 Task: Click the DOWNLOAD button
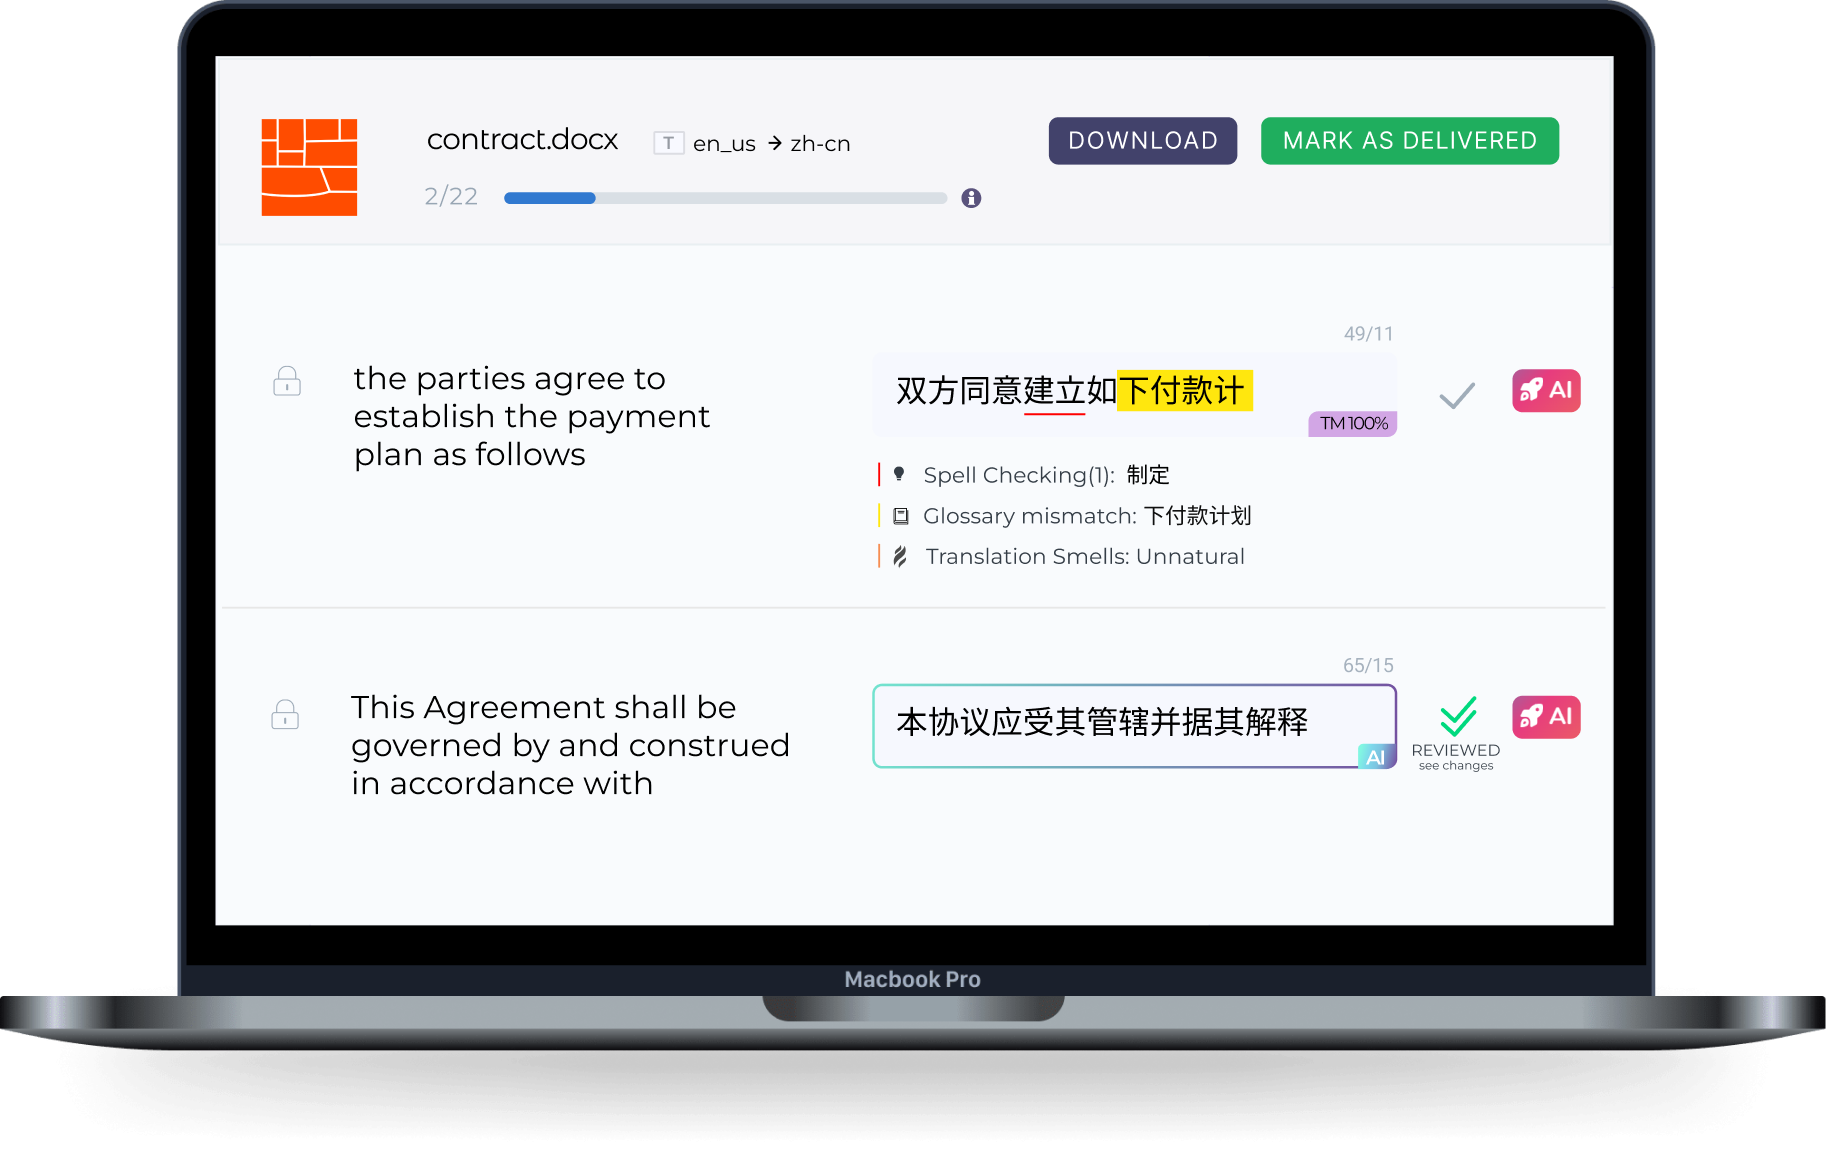(x=1142, y=140)
